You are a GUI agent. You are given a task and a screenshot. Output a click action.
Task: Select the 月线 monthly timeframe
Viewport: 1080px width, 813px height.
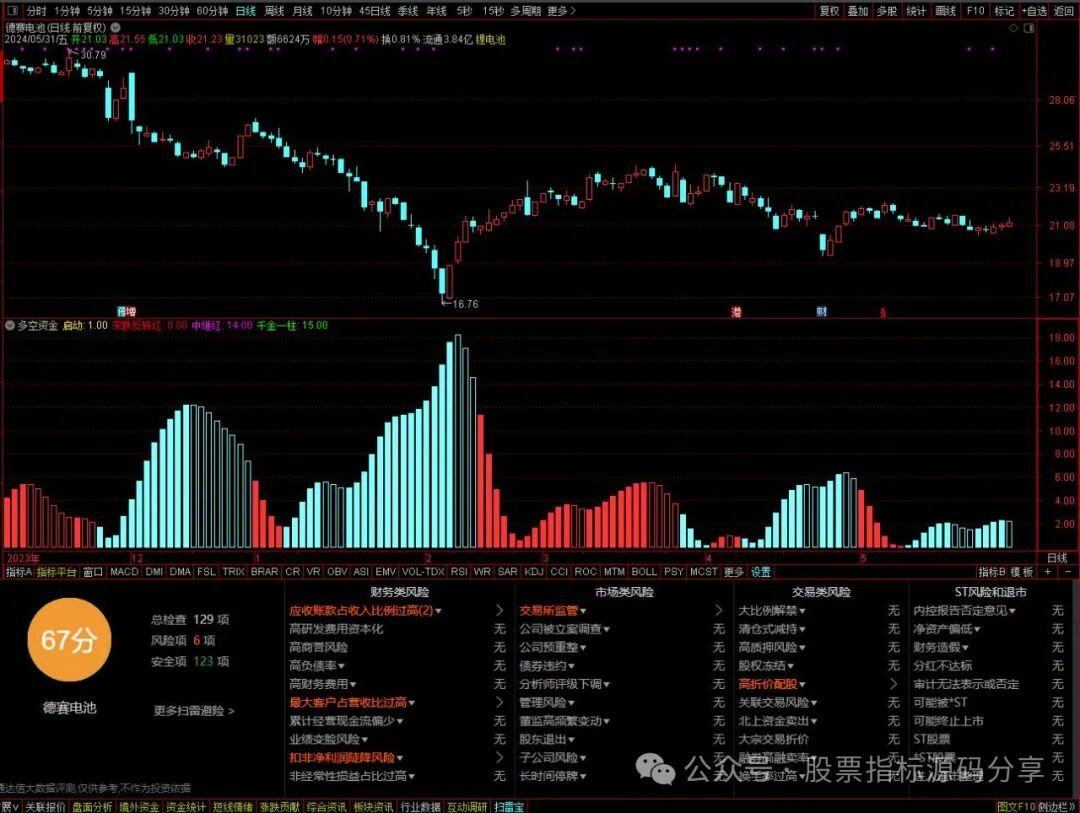[x=302, y=11]
